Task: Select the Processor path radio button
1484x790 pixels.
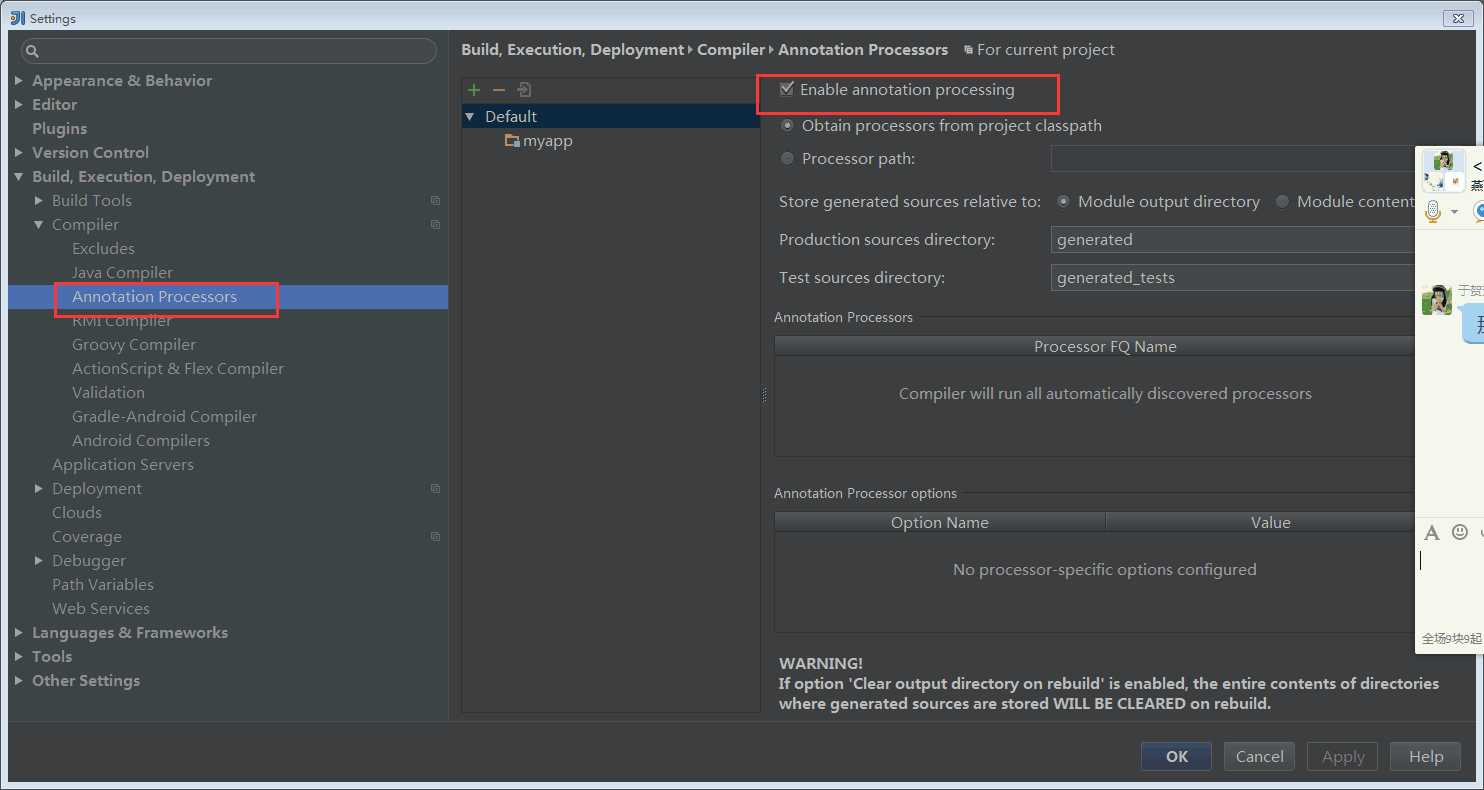Action: click(788, 158)
